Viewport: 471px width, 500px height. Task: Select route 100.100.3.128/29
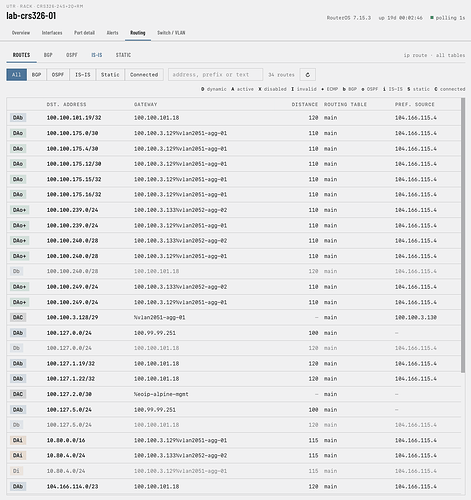point(234,317)
